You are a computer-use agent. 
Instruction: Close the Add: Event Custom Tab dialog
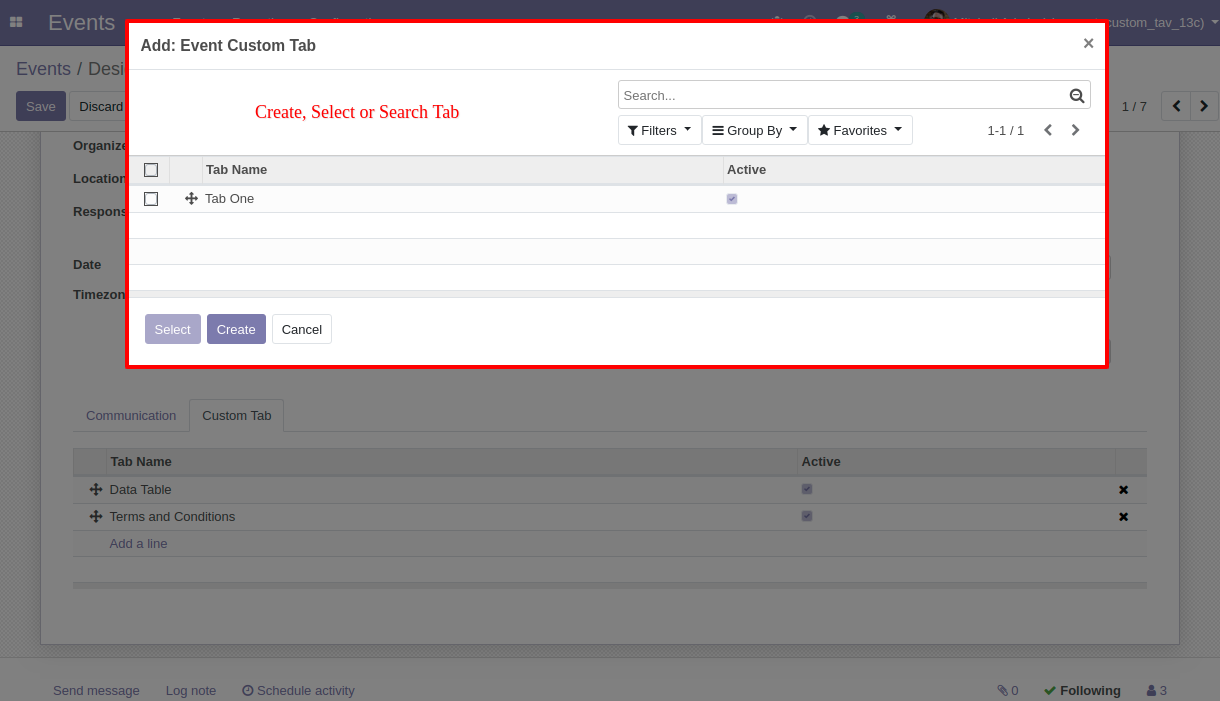point(1088,43)
